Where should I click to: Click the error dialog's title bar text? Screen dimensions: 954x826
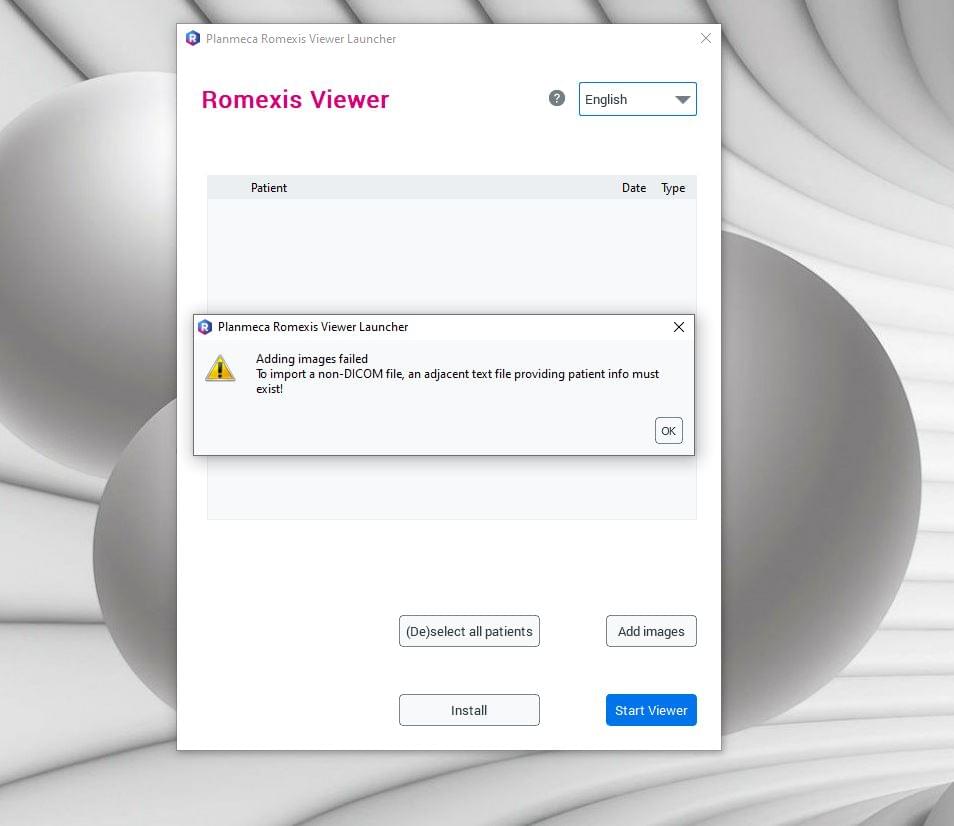(x=313, y=327)
